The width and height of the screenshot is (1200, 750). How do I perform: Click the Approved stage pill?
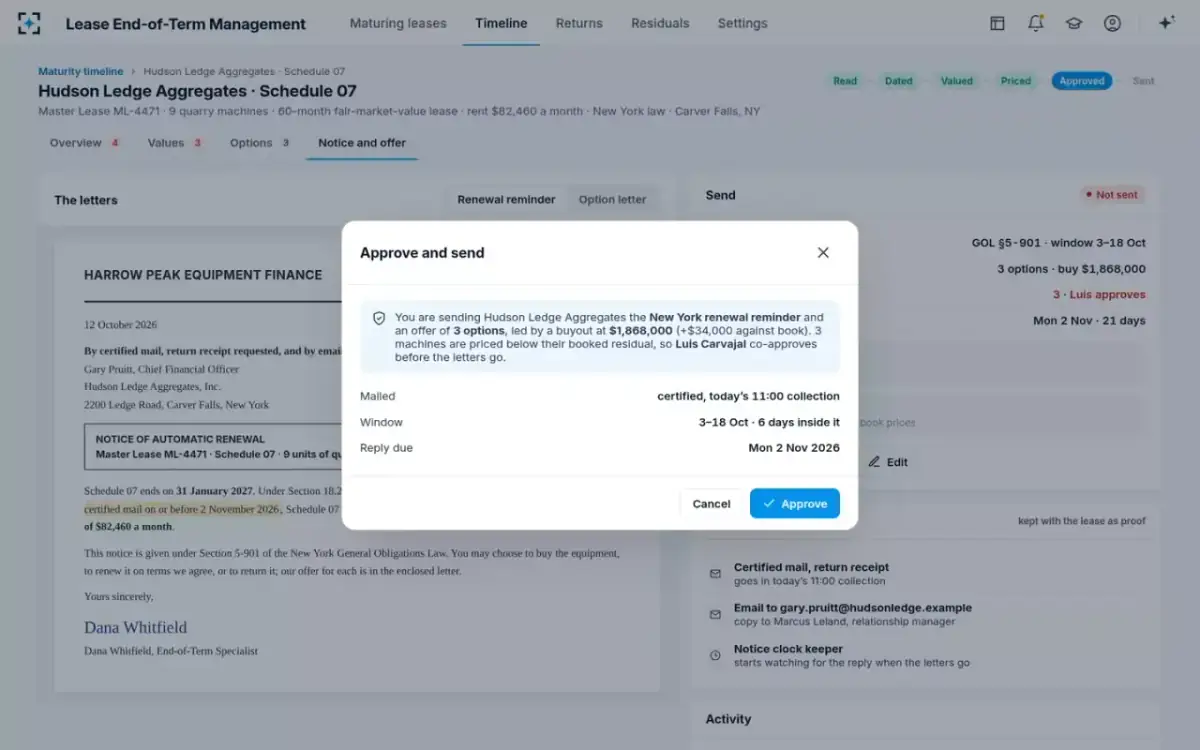point(1082,81)
